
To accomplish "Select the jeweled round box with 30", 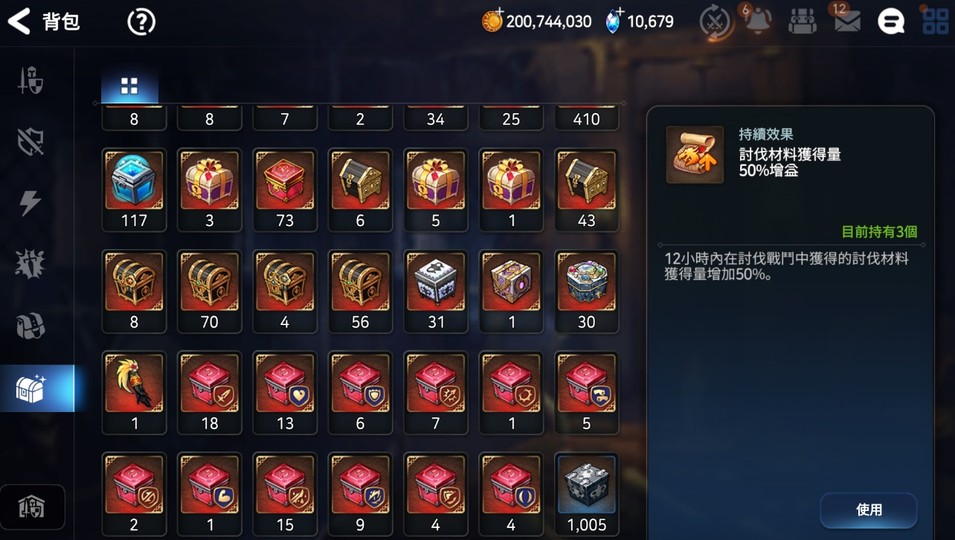I will coord(587,292).
